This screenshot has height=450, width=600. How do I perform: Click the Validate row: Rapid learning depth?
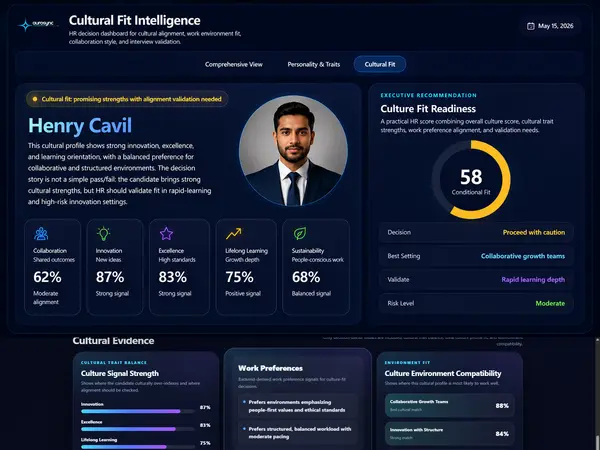[476, 280]
